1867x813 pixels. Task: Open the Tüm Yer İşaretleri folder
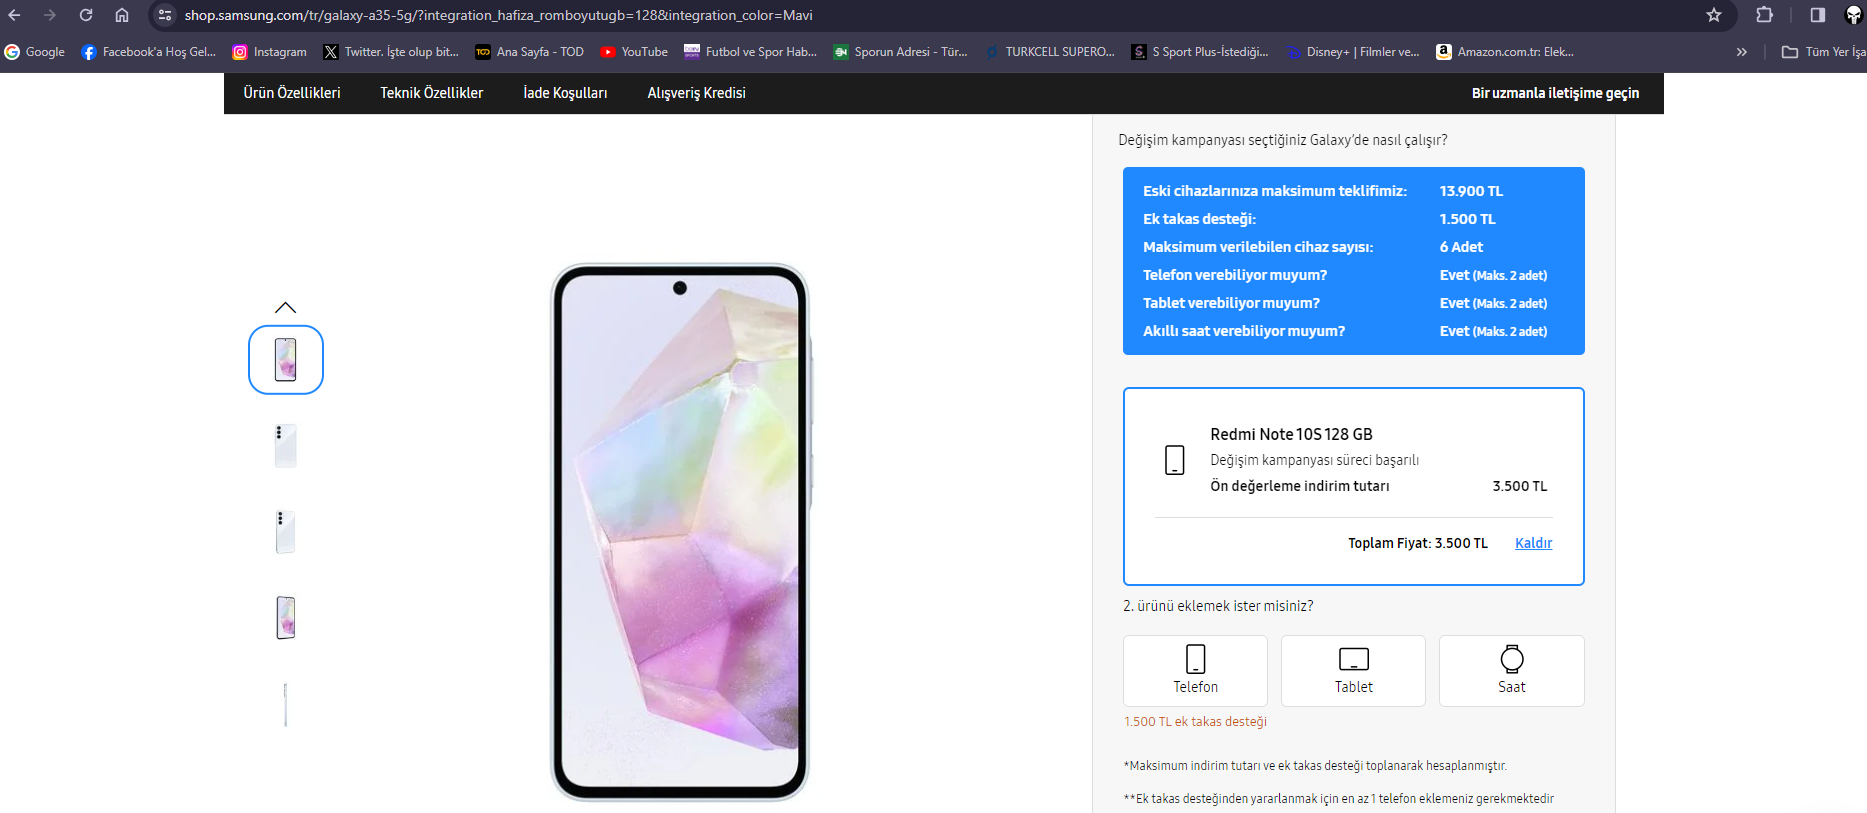(1824, 52)
